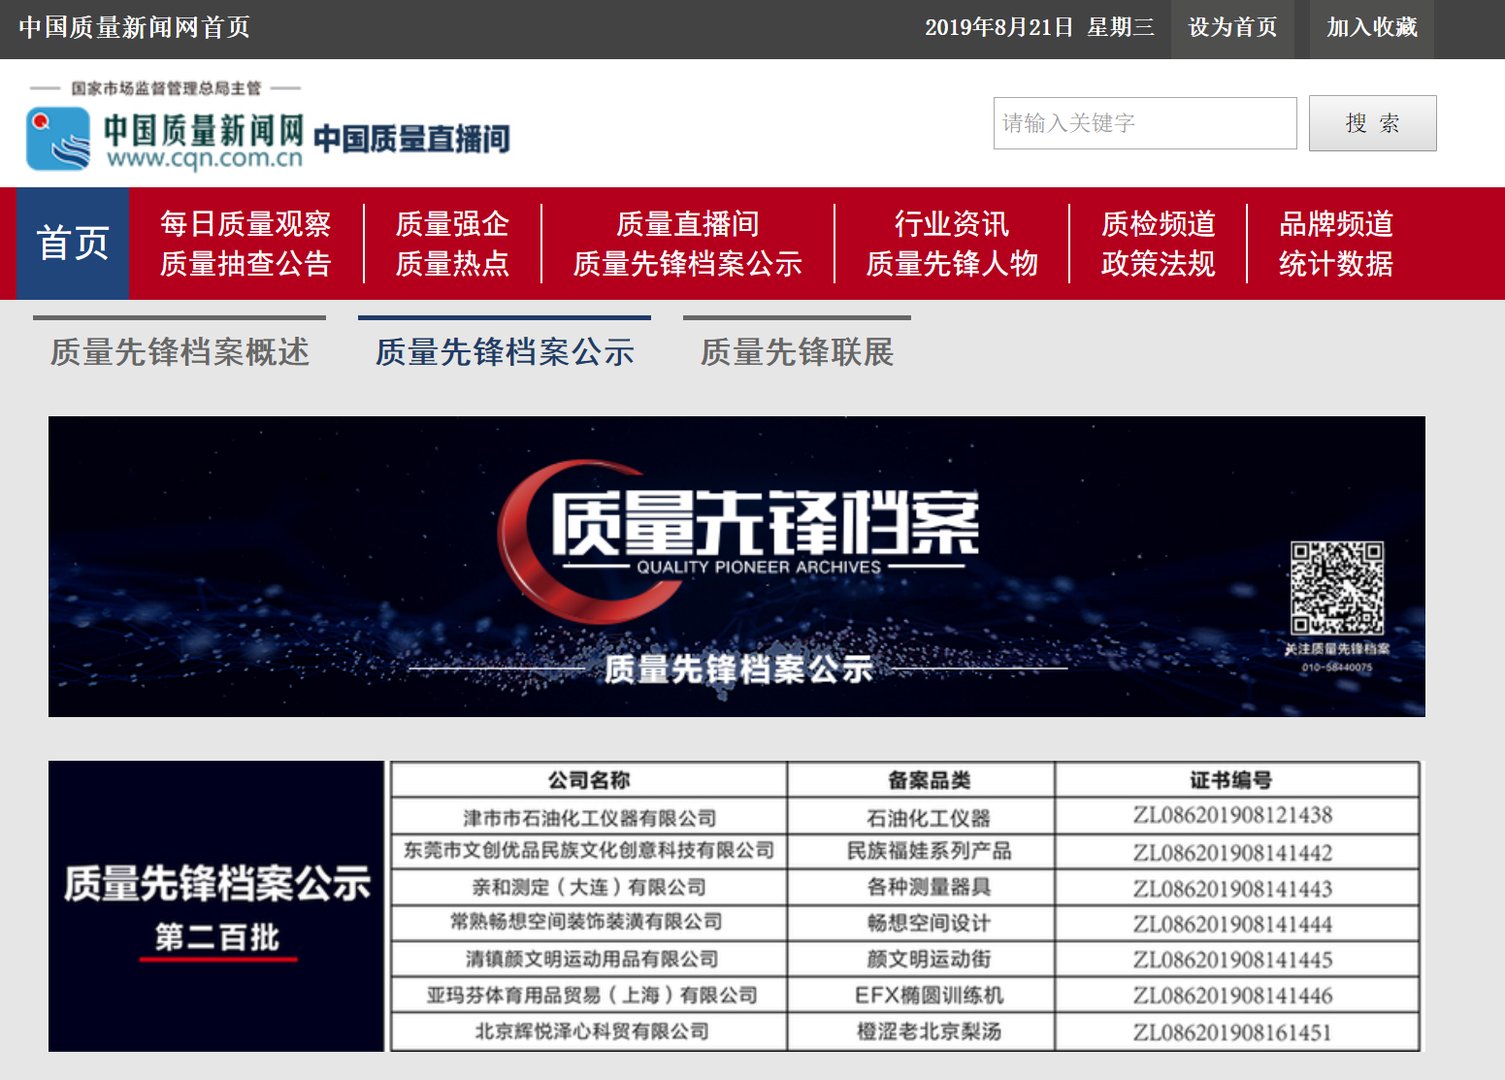This screenshot has width=1505, height=1080.
Task: Click the 设为首页 link
Action: (1231, 28)
